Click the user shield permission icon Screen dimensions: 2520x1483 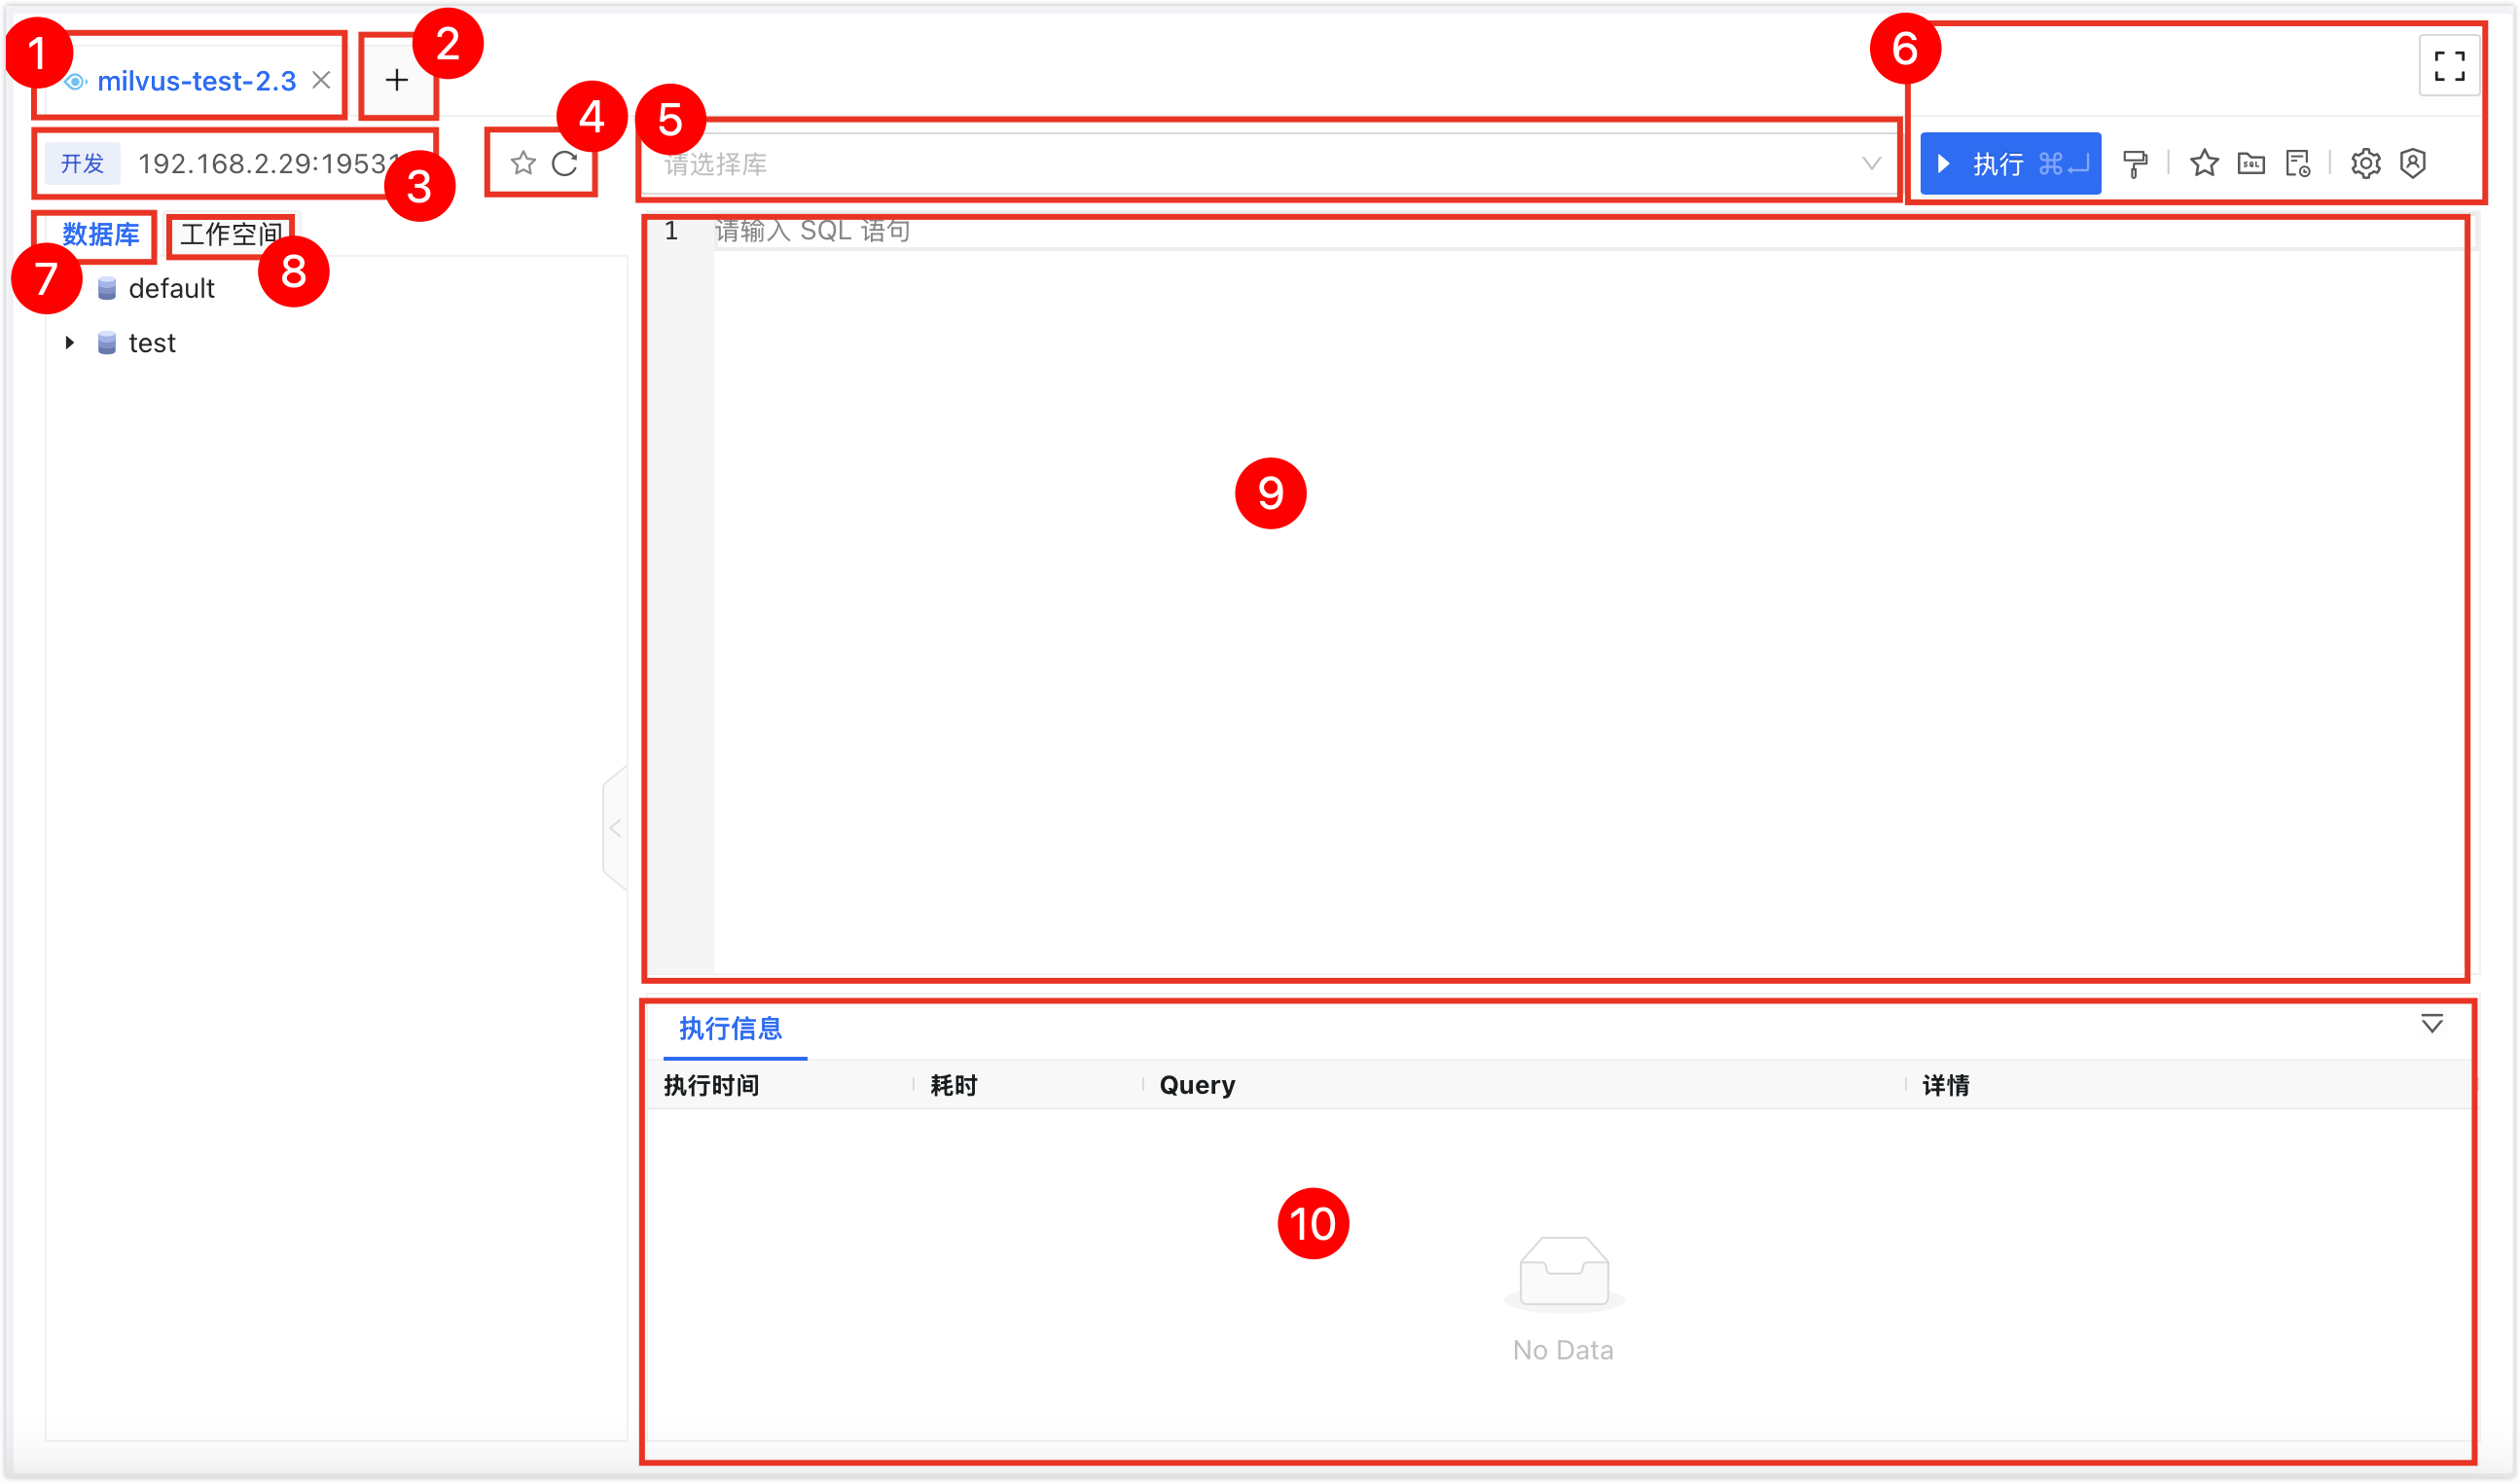(x=2413, y=163)
